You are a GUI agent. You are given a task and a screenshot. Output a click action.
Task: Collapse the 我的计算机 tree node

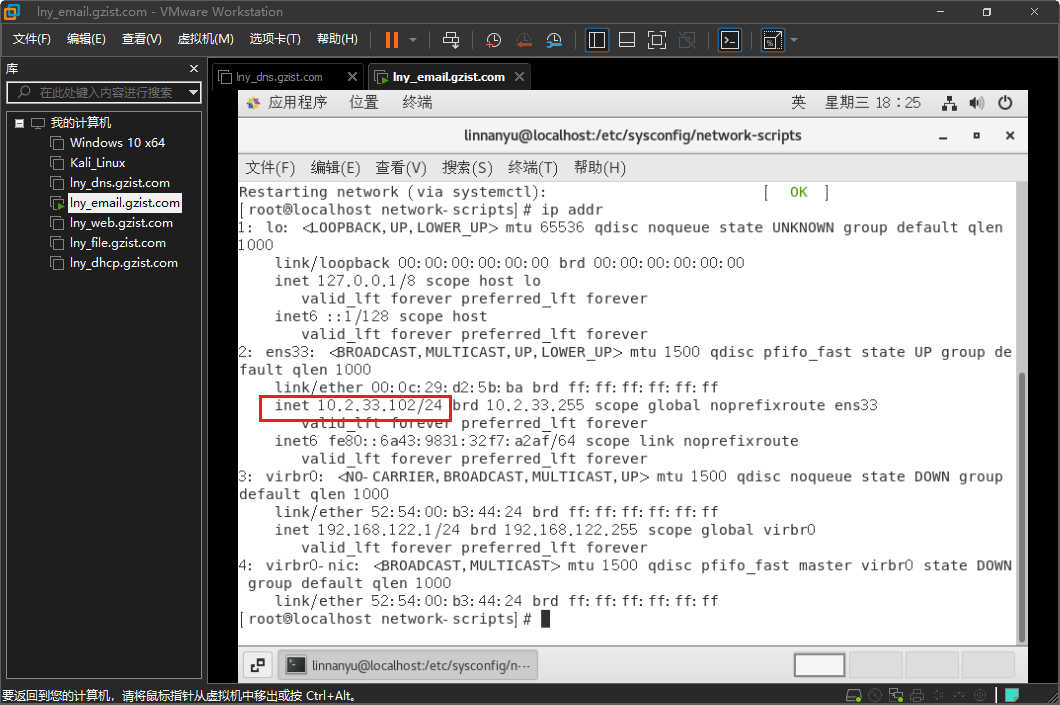point(20,123)
